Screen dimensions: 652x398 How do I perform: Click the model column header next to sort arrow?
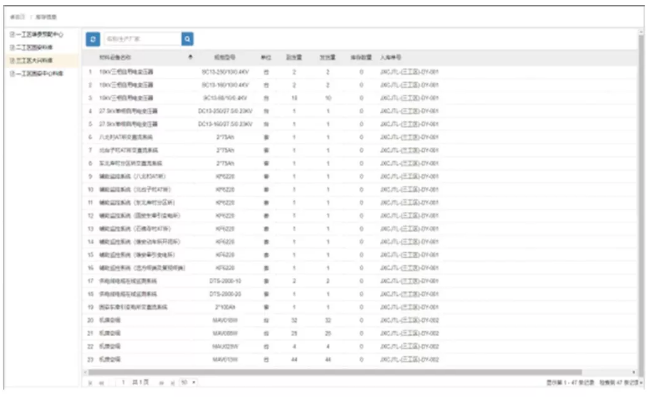[x=225, y=57]
